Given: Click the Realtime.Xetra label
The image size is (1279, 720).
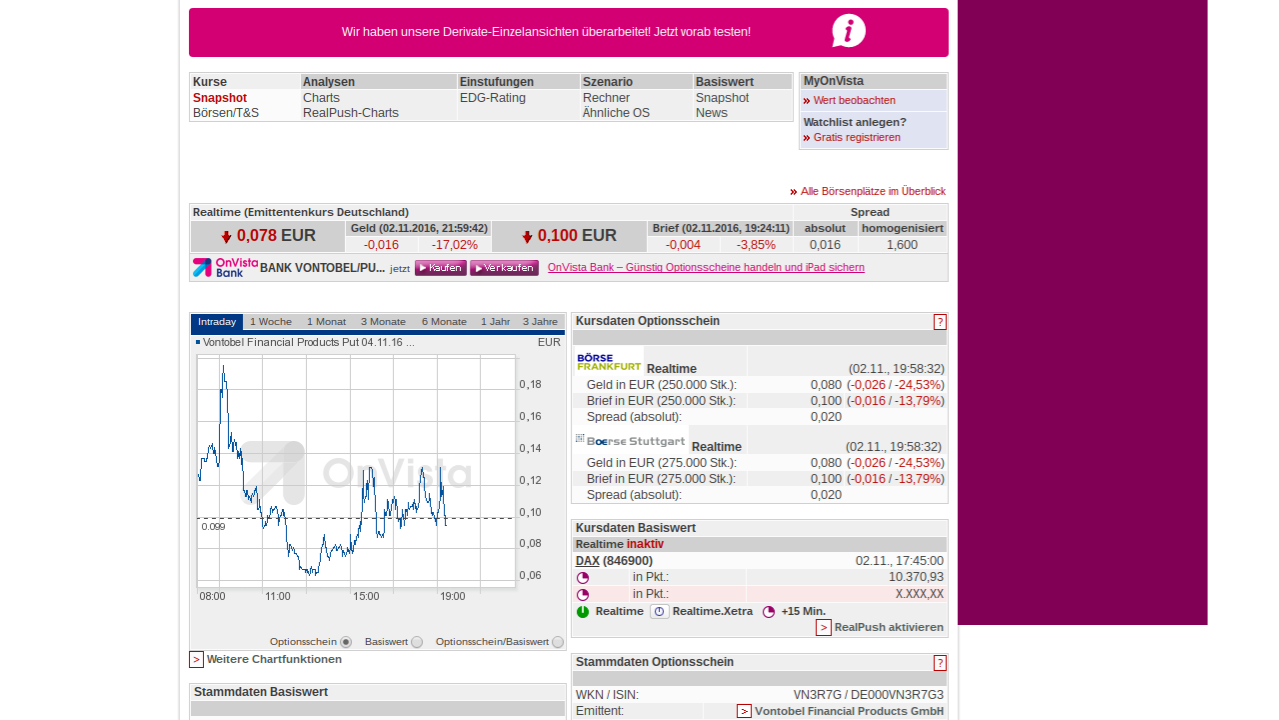Looking at the screenshot, I should coord(713,612).
